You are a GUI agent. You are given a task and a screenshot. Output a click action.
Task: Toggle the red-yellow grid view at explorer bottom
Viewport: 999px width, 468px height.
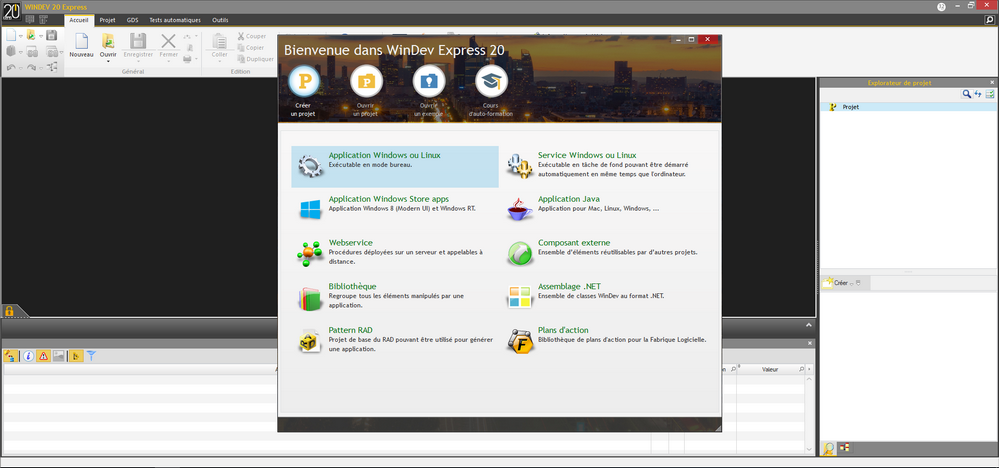pyautogui.click(x=844, y=447)
